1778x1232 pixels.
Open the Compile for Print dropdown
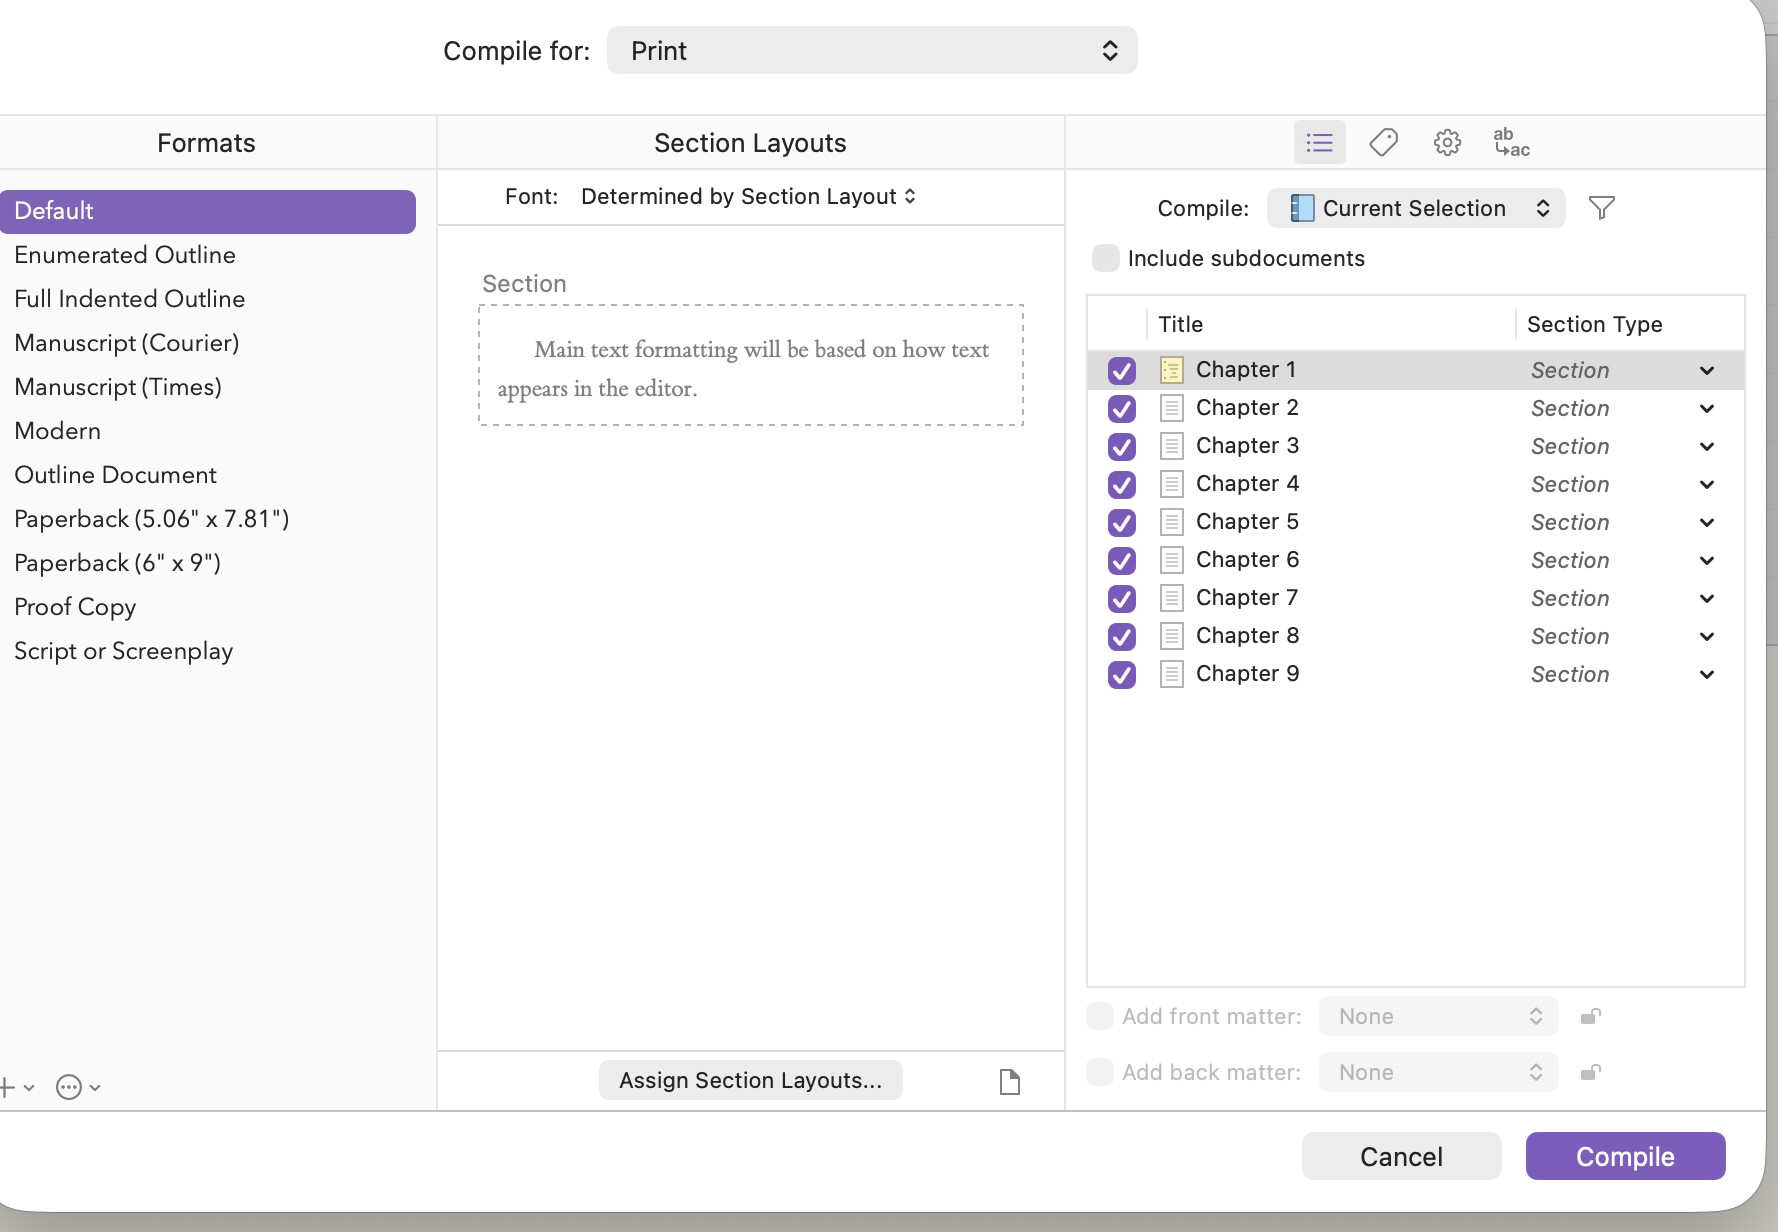[x=871, y=51]
